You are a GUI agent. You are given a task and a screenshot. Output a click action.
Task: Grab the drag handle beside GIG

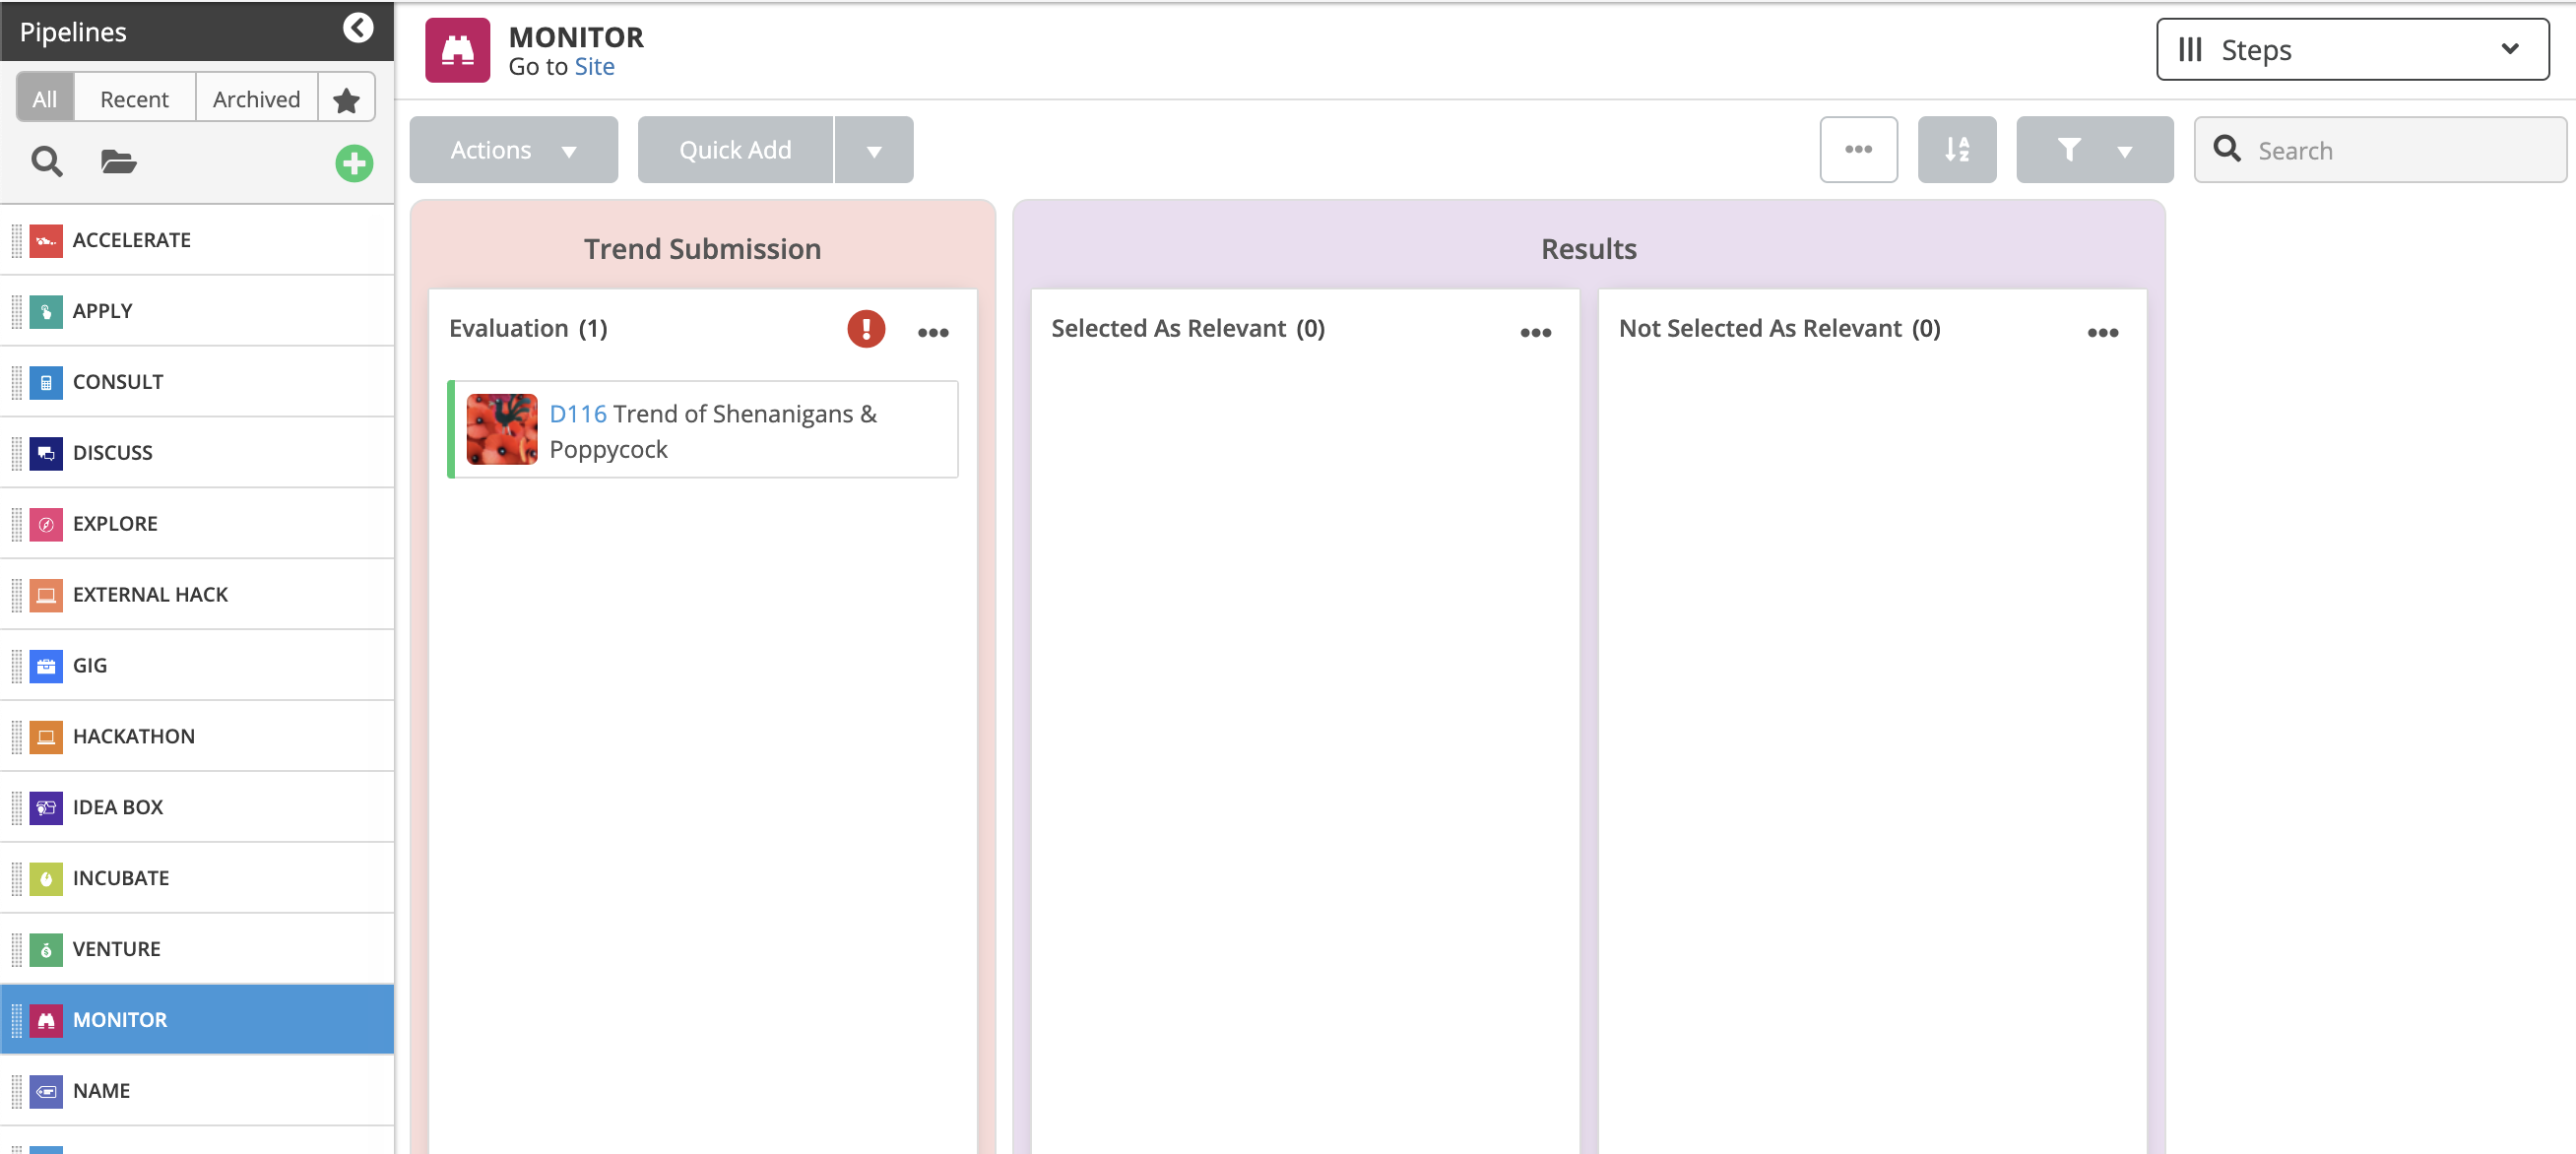[x=16, y=667]
